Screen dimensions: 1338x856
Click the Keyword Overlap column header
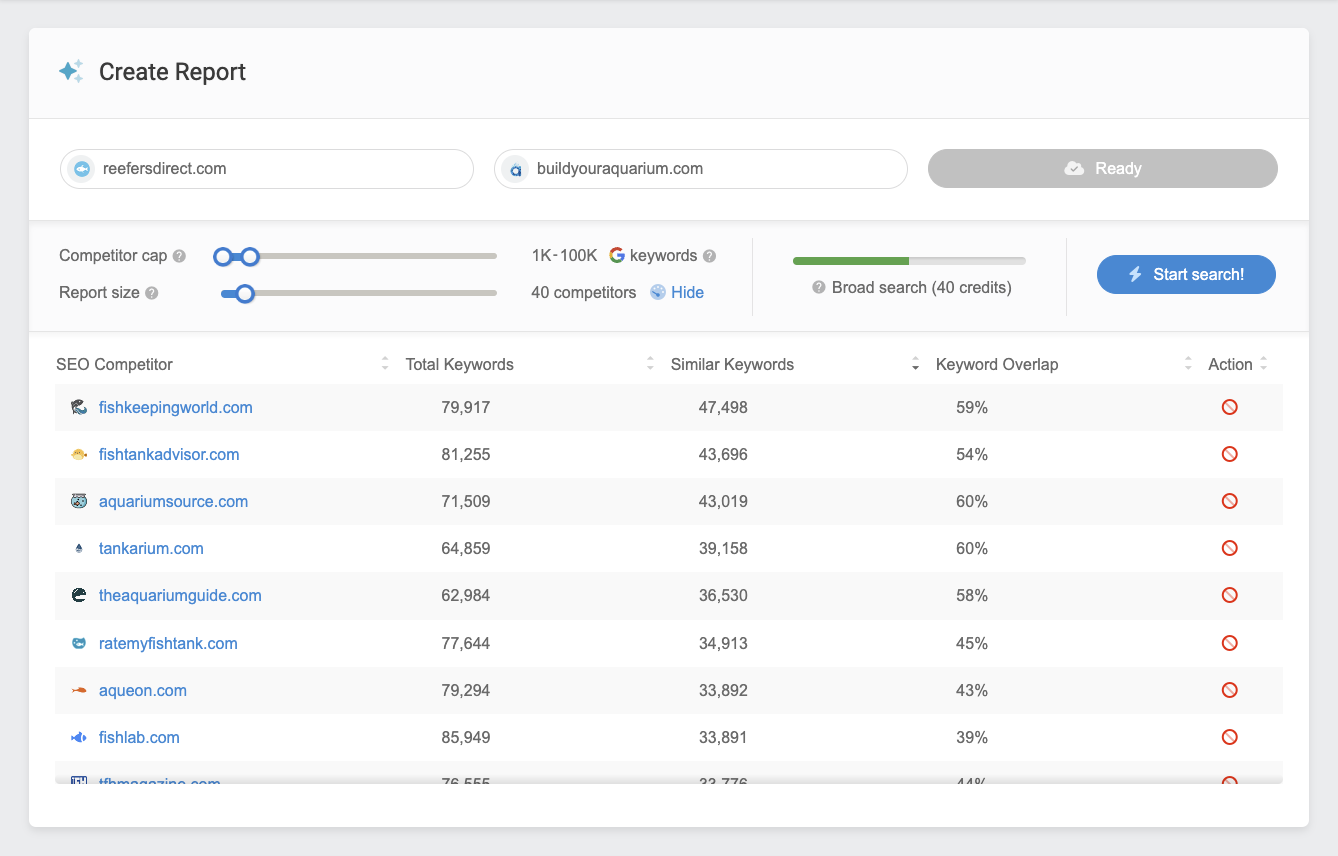(x=997, y=364)
